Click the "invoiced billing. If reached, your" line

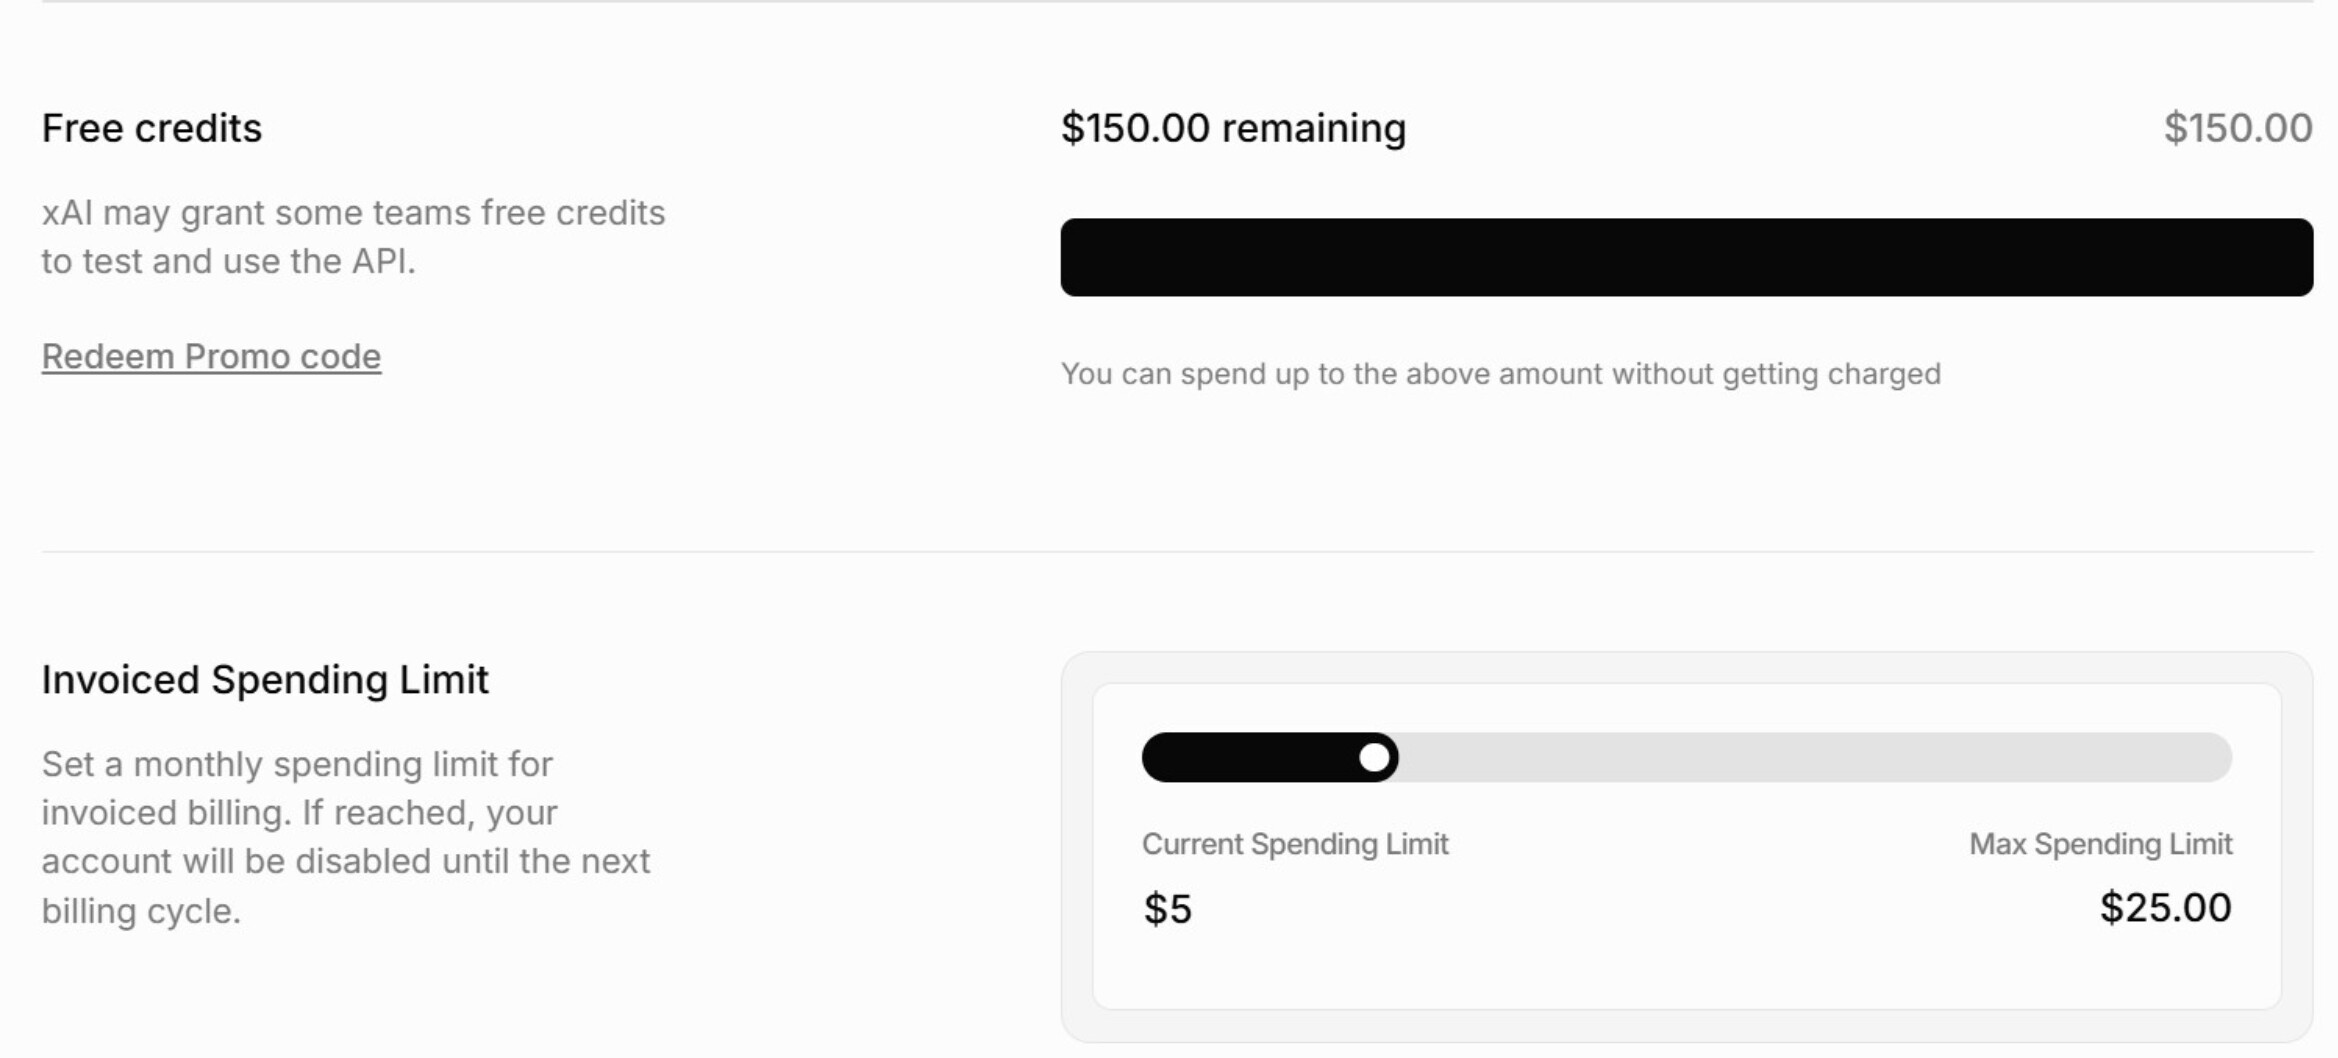click(x=299, y=813)
